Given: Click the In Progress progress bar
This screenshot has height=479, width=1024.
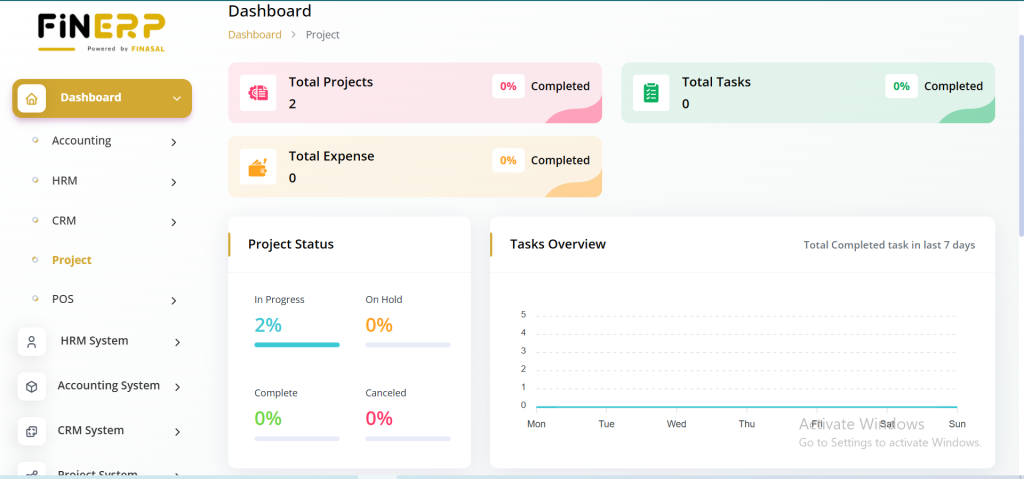Looking at the screenshot, I should pos(297,344).
